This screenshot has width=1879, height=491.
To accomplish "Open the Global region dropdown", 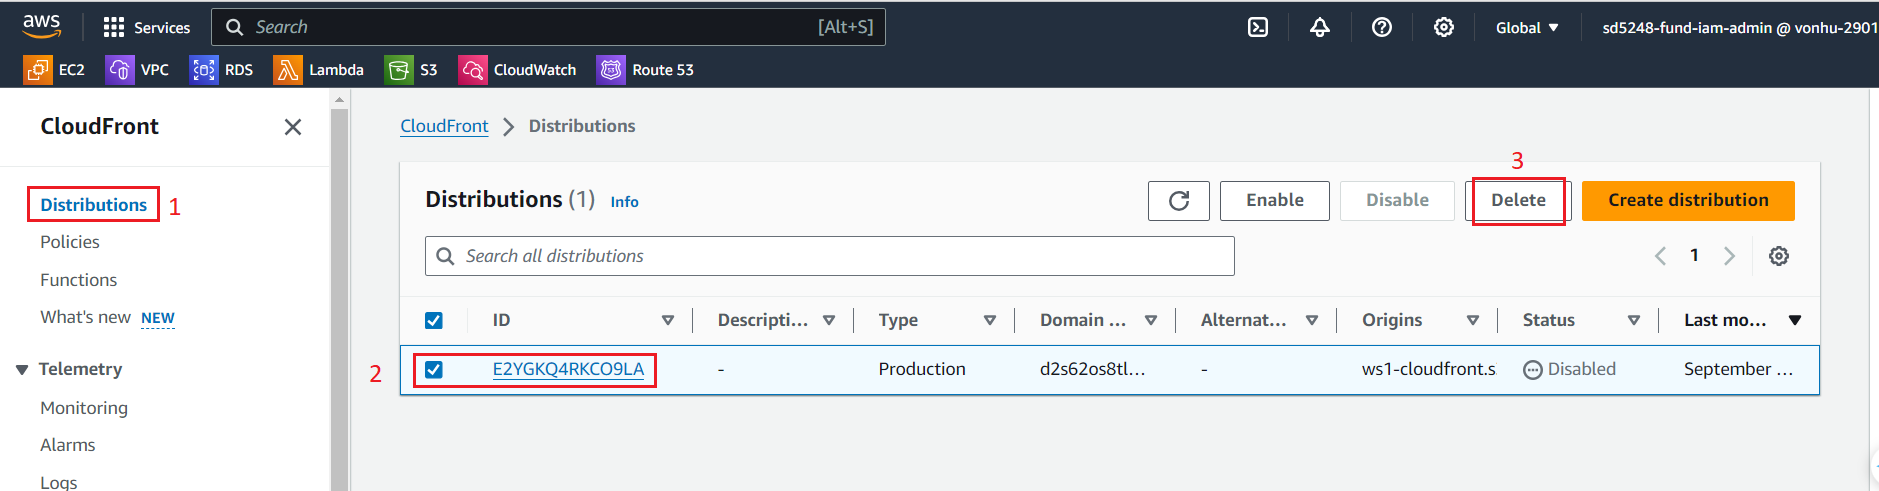I will (1526, 28).
